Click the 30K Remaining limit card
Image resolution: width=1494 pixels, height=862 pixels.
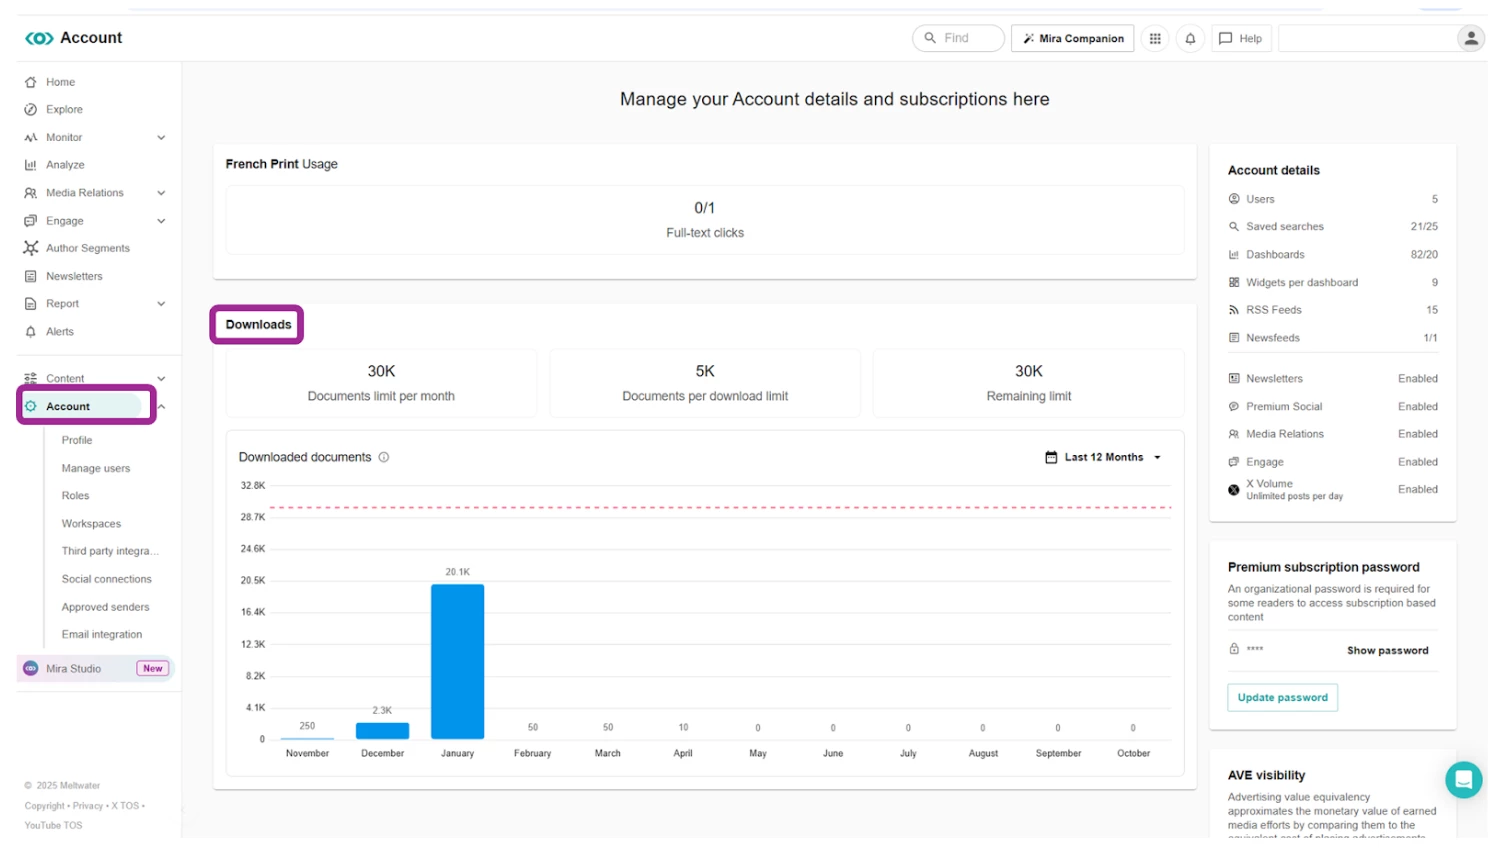click(1028, 383)
